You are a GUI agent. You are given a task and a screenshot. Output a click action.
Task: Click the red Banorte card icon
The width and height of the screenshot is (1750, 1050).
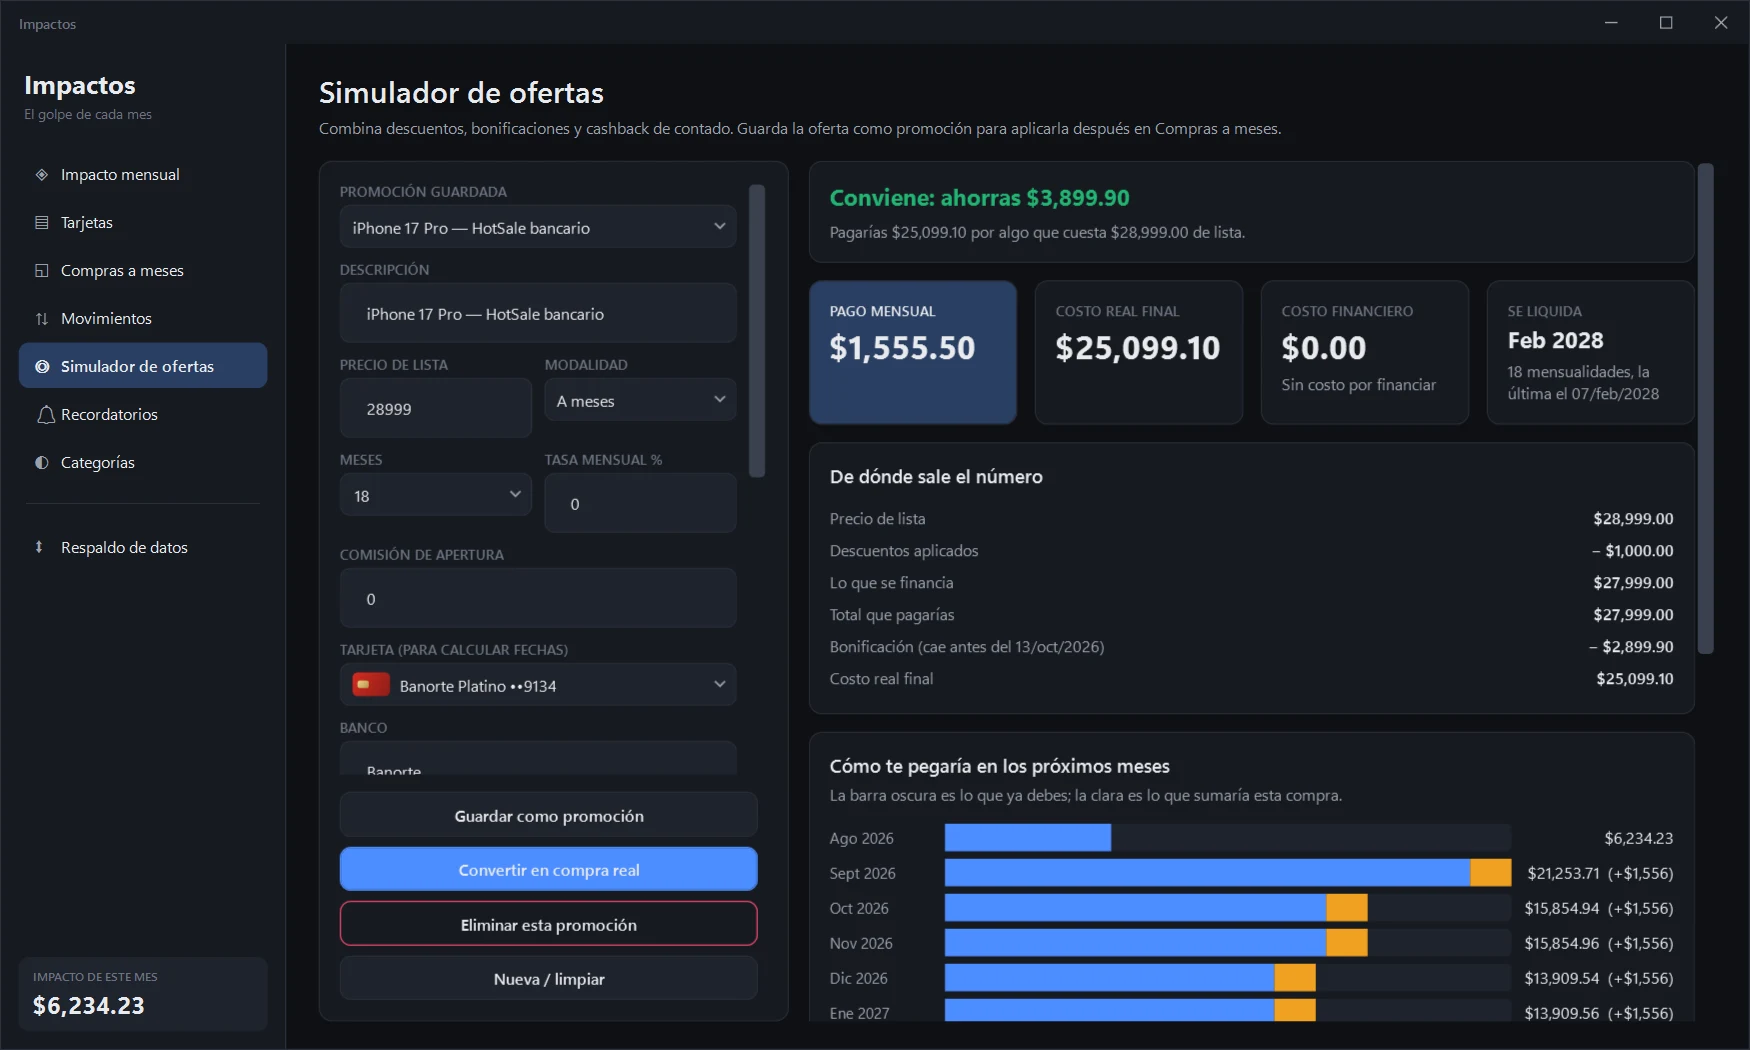click(371, 685)
